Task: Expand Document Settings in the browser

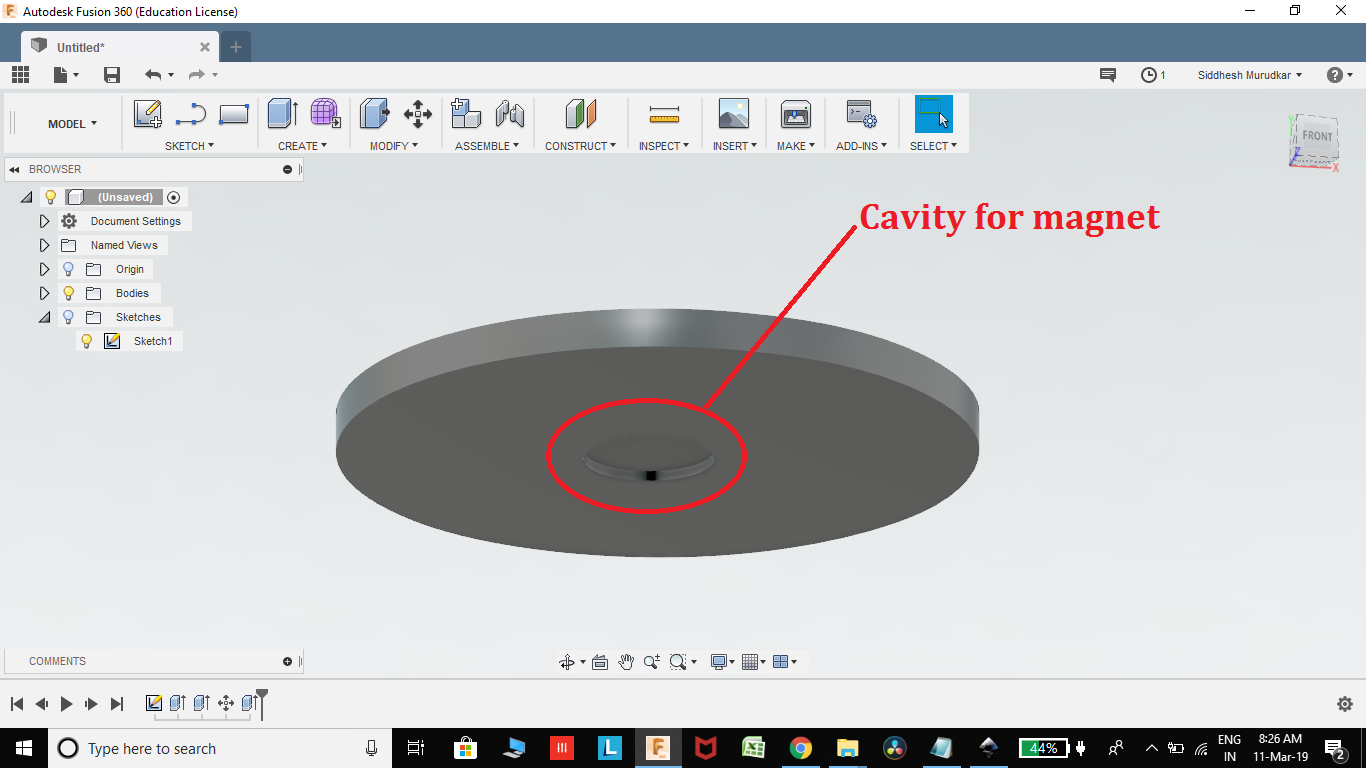Action: [44, 220]
